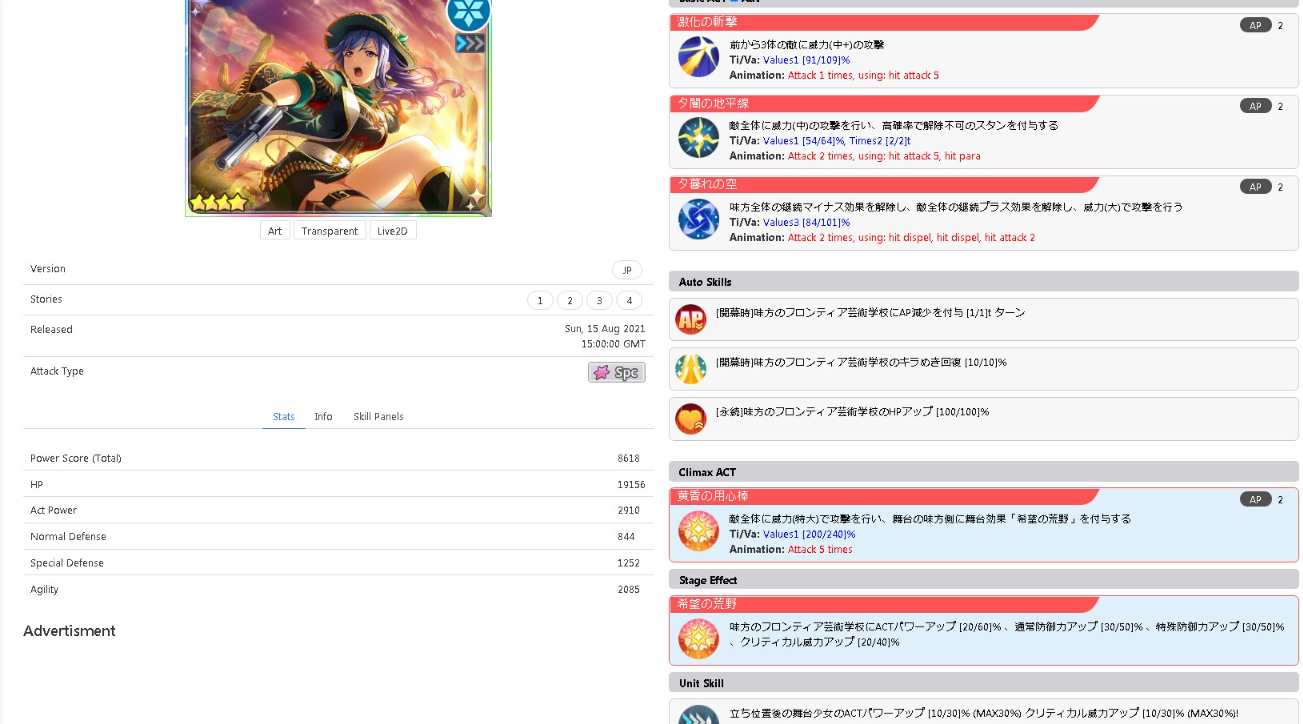Open story number 4
1303x724 pixels.
629,300
